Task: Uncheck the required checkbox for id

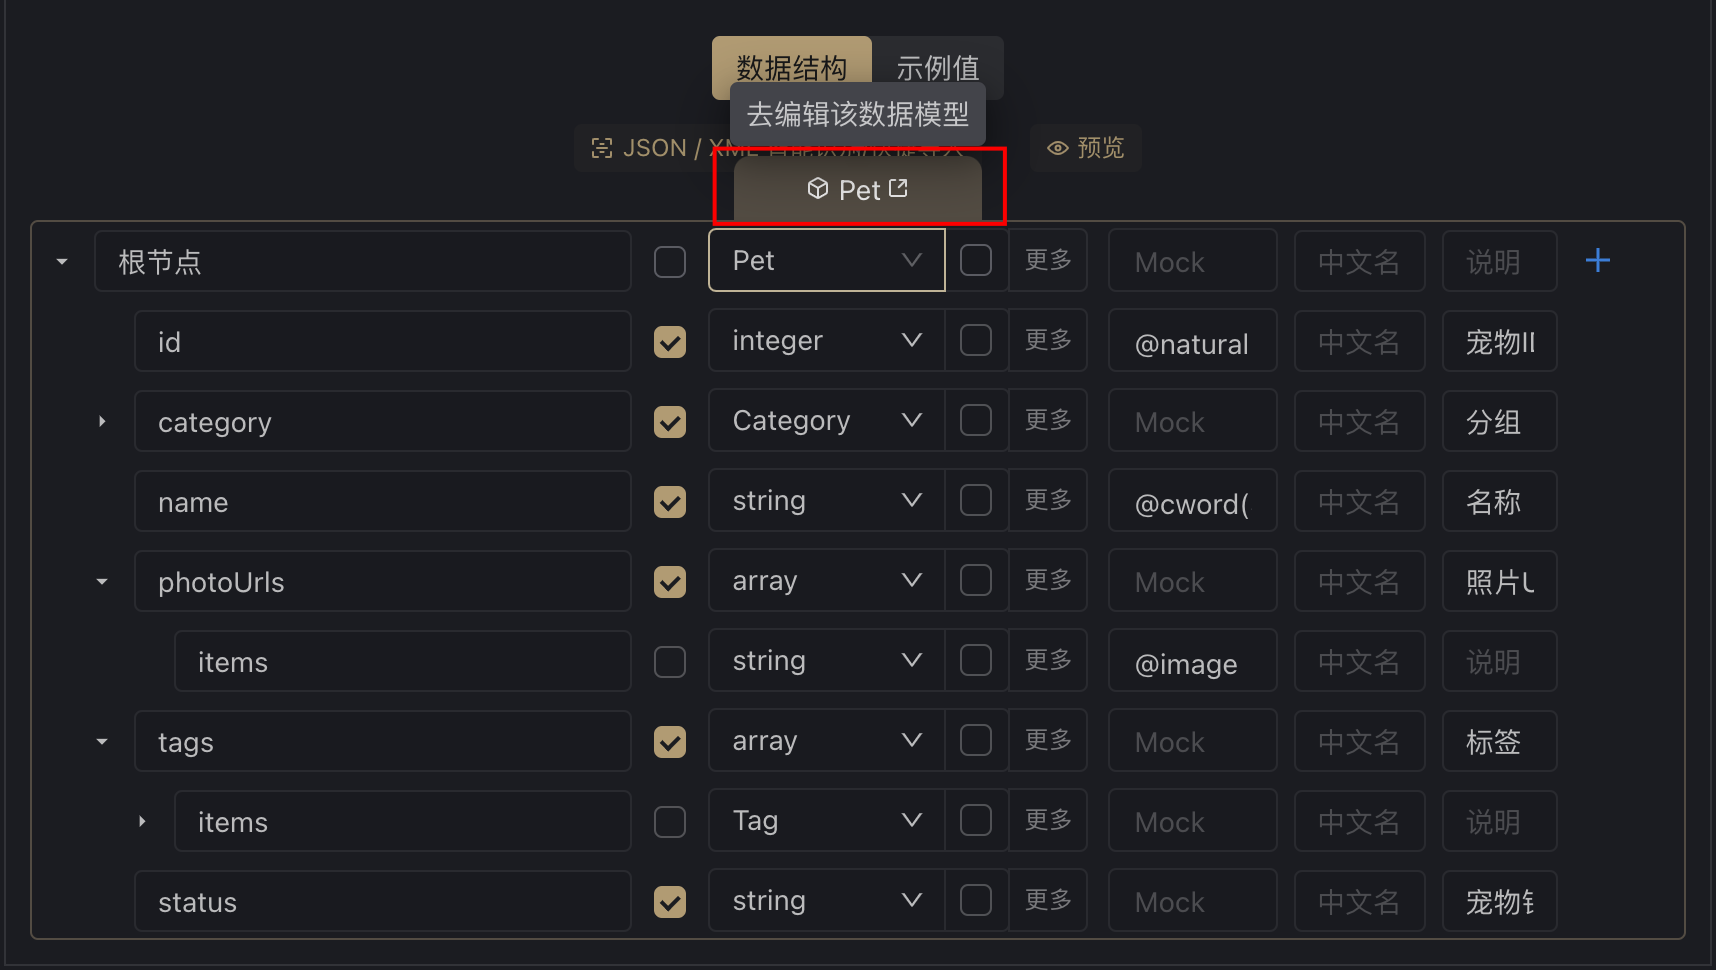Action: pos(670,342)
